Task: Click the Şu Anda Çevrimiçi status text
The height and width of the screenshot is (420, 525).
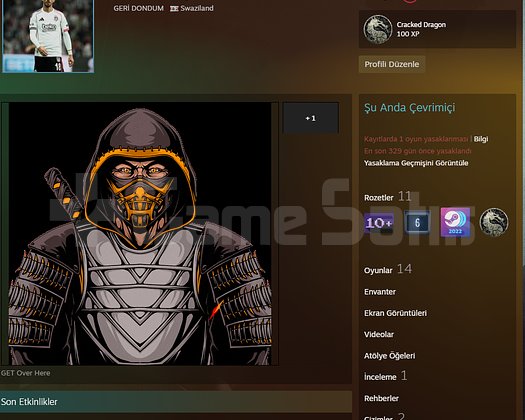Action: [x=409, y=108]
